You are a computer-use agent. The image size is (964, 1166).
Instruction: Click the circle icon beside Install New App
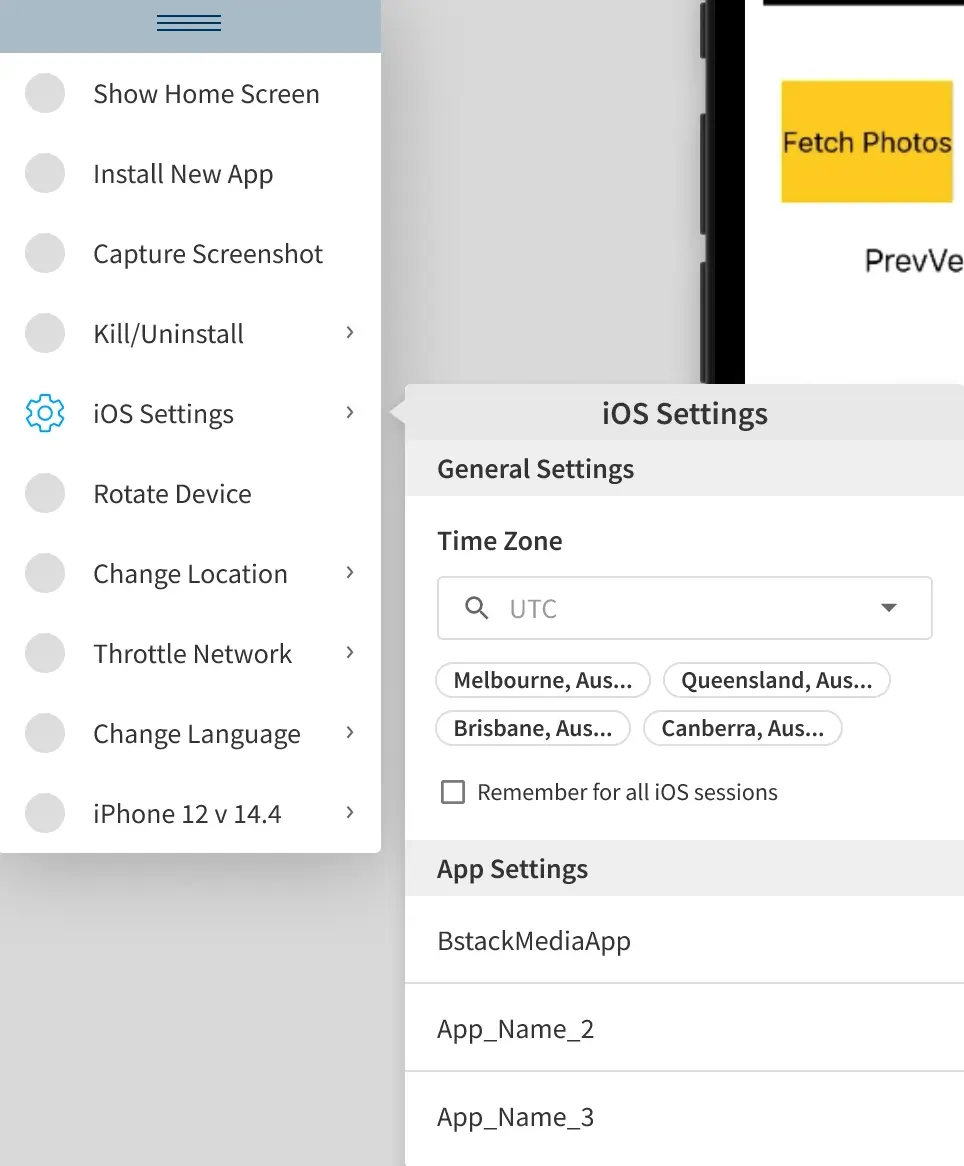click(x=45, y=174)
